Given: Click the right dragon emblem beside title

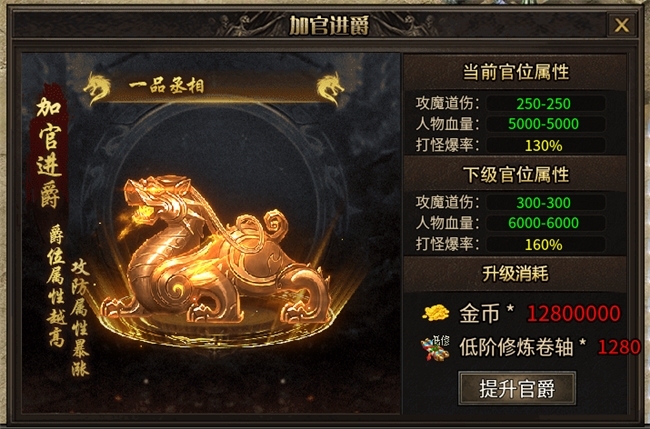Looking at the screenshot, I should [x=330, y=88].
